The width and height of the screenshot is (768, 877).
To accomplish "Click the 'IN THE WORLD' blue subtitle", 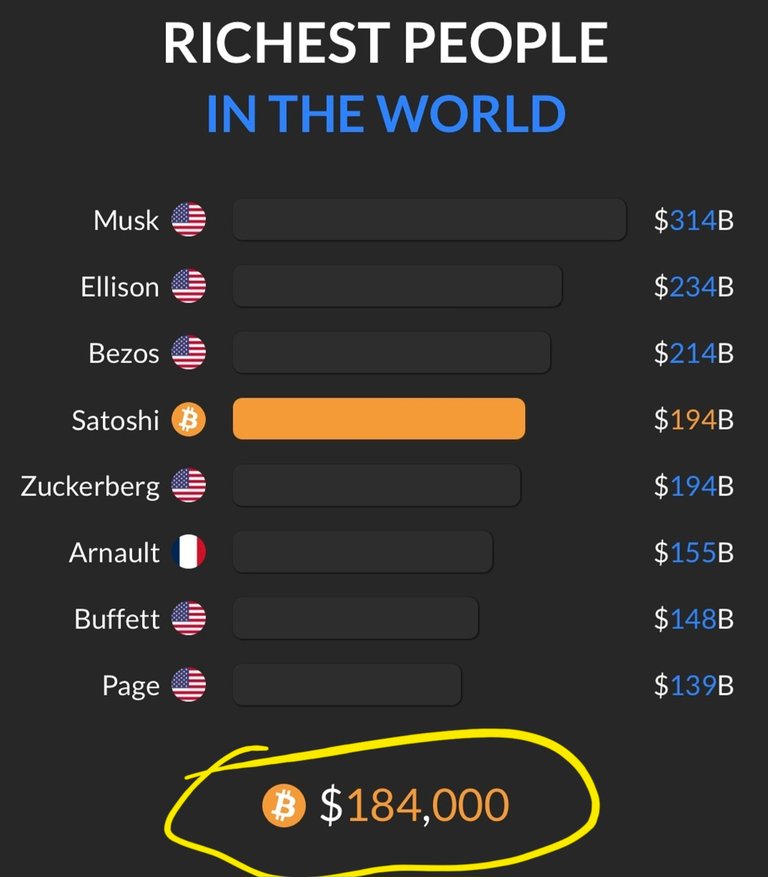I will (386, 114).
